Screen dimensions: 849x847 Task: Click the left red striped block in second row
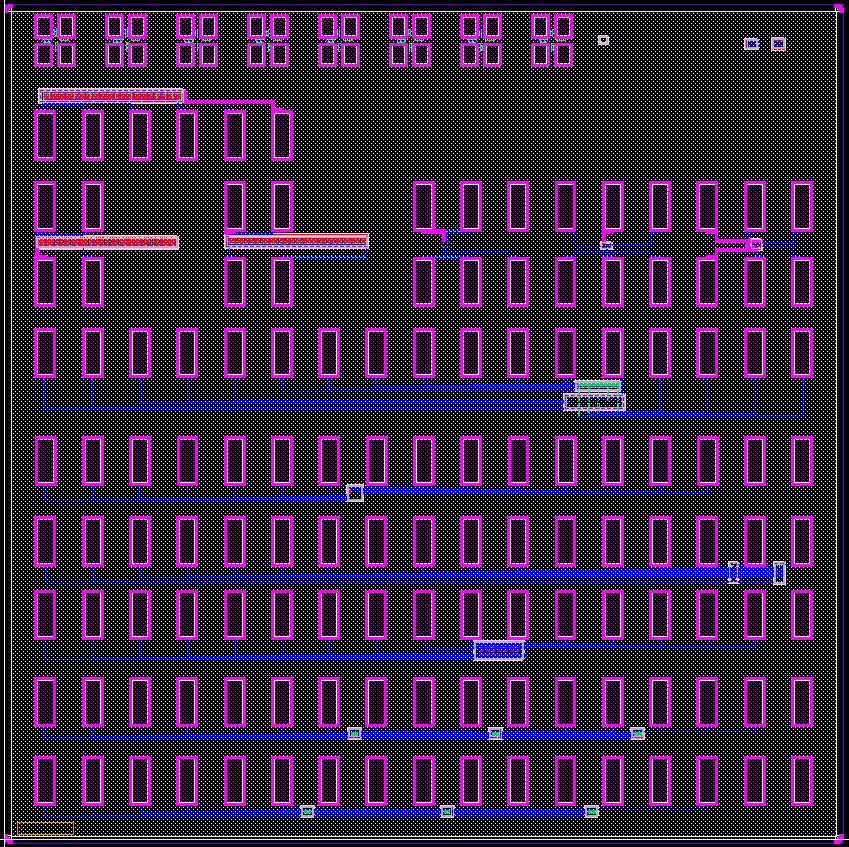tap(107, 242)
